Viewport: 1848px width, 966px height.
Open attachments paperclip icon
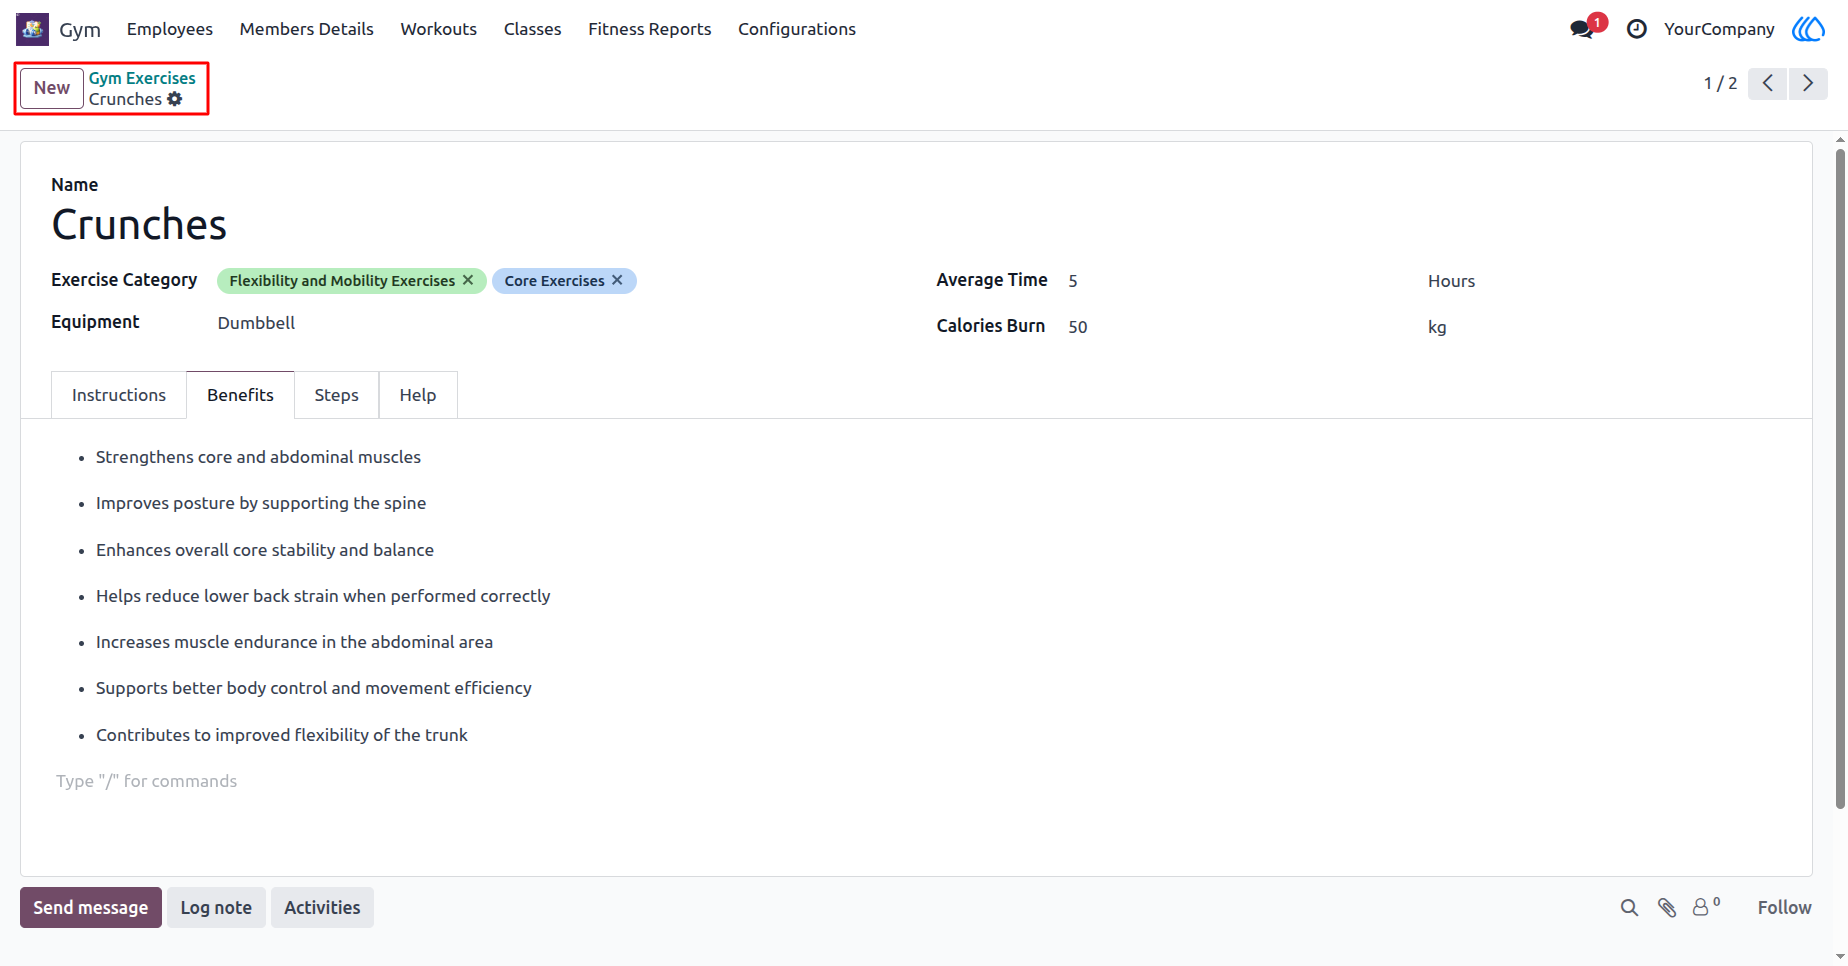(1667, 907)
